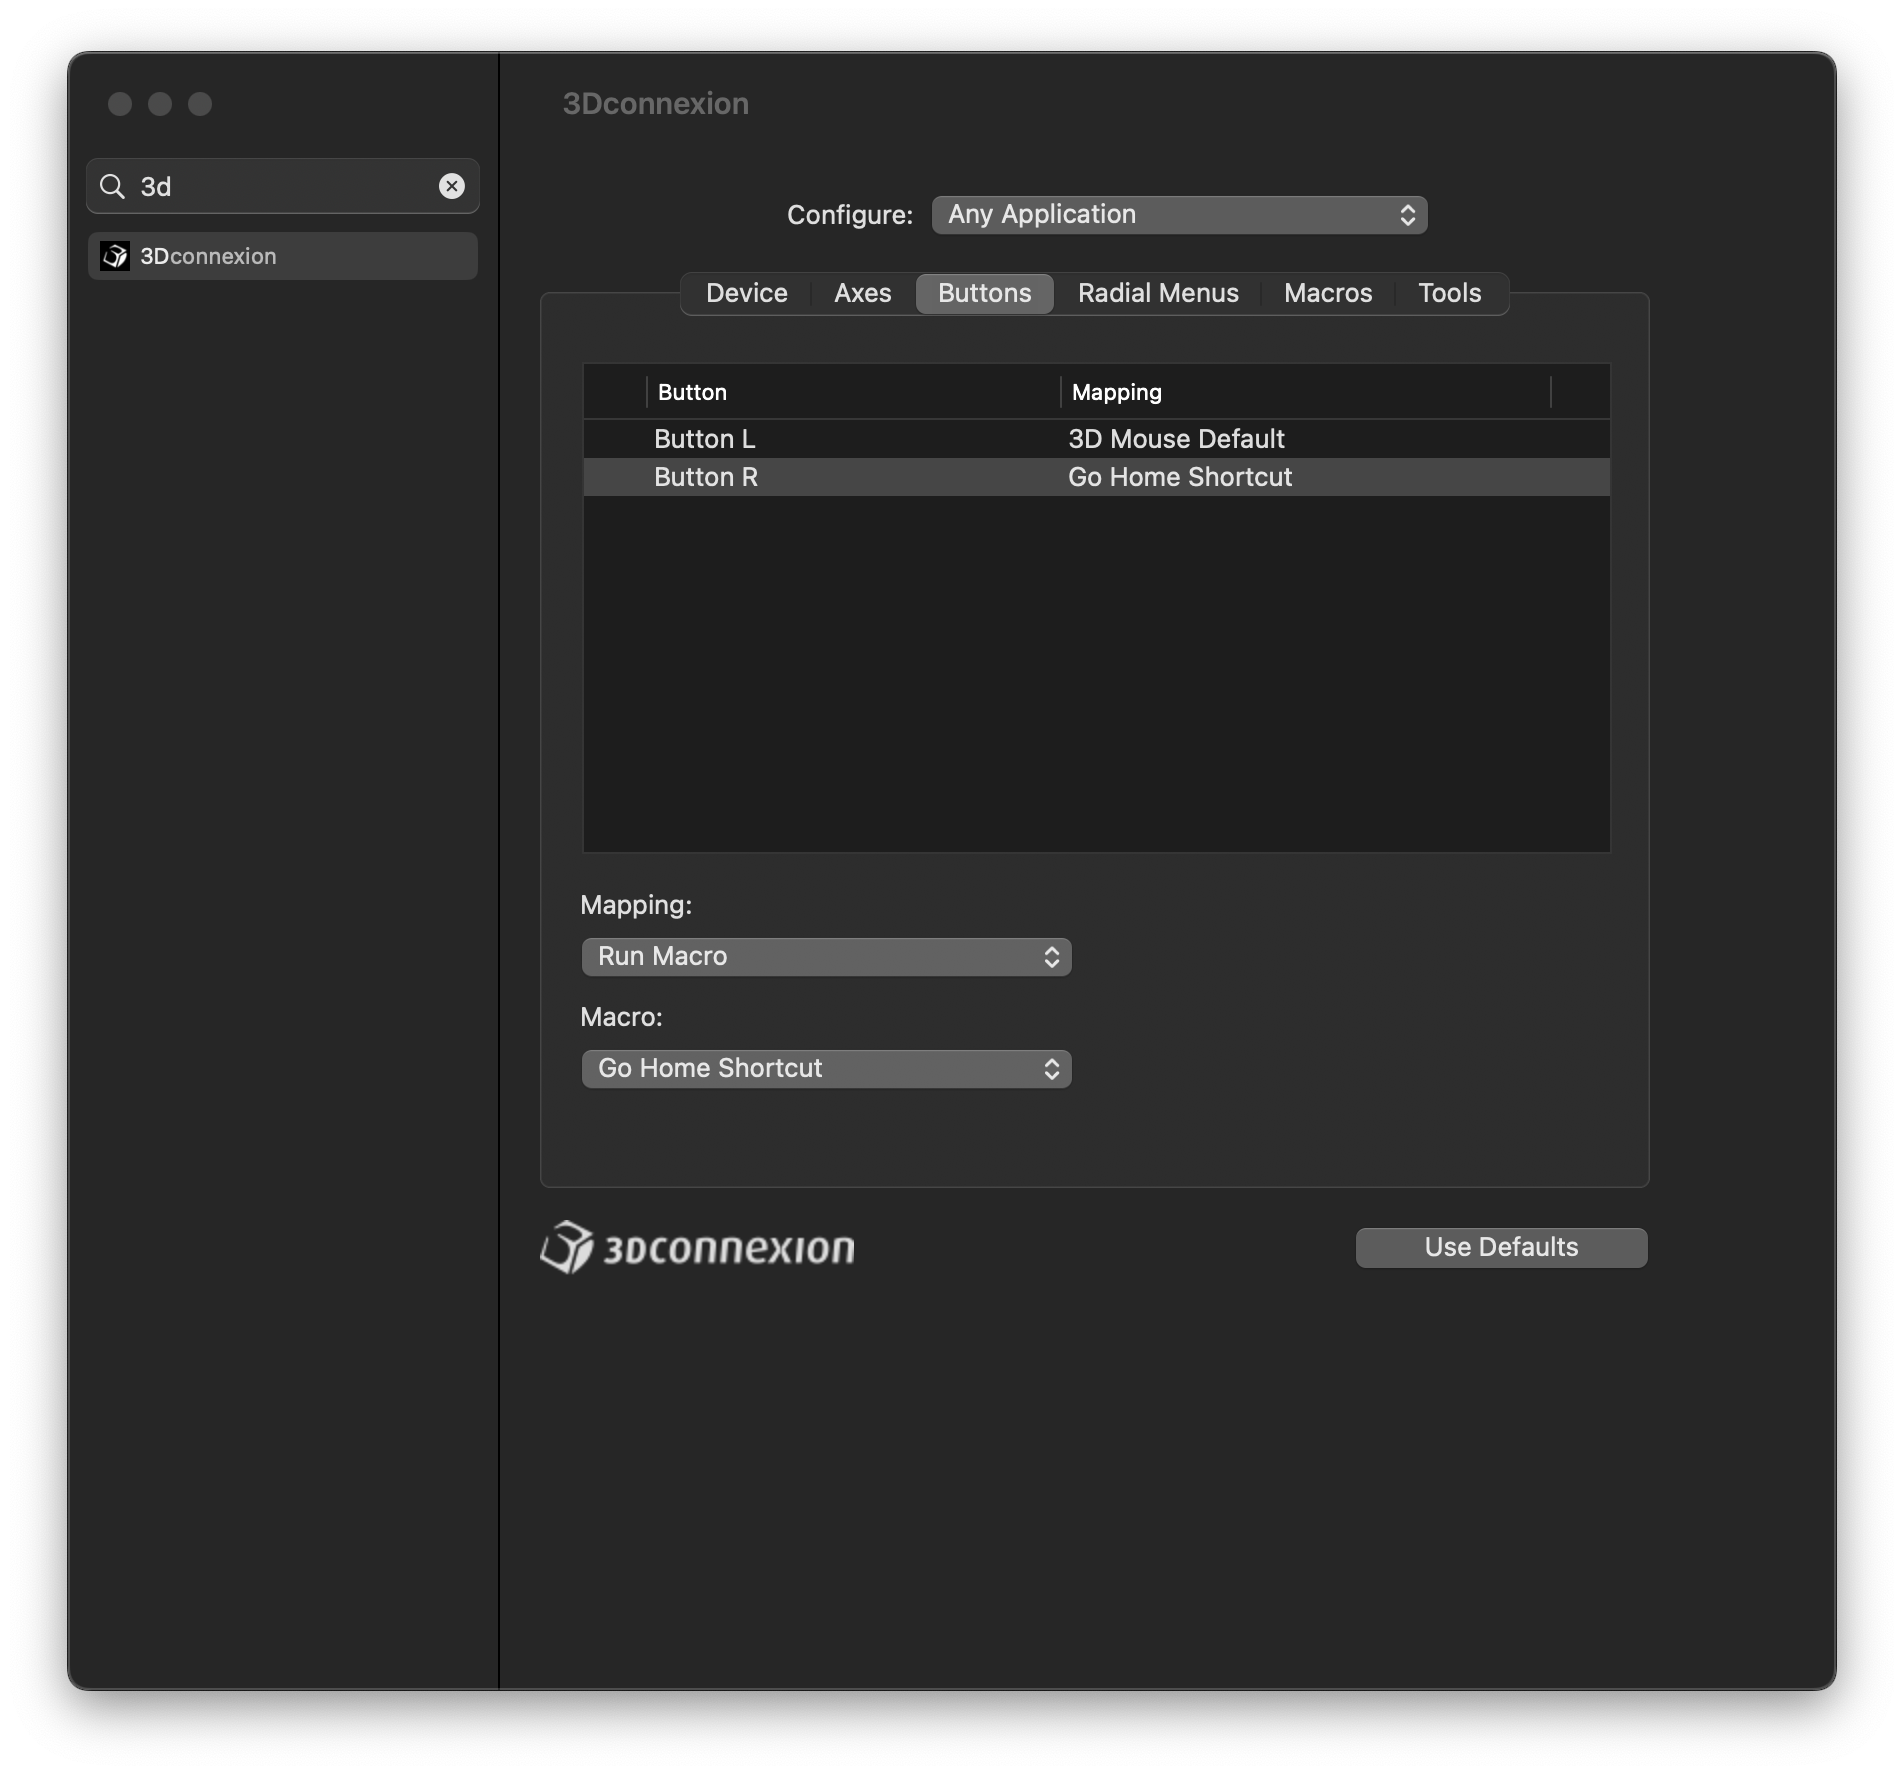
Task: Select the 3Dconnexion sidebar icon
Action: point(115,256)
